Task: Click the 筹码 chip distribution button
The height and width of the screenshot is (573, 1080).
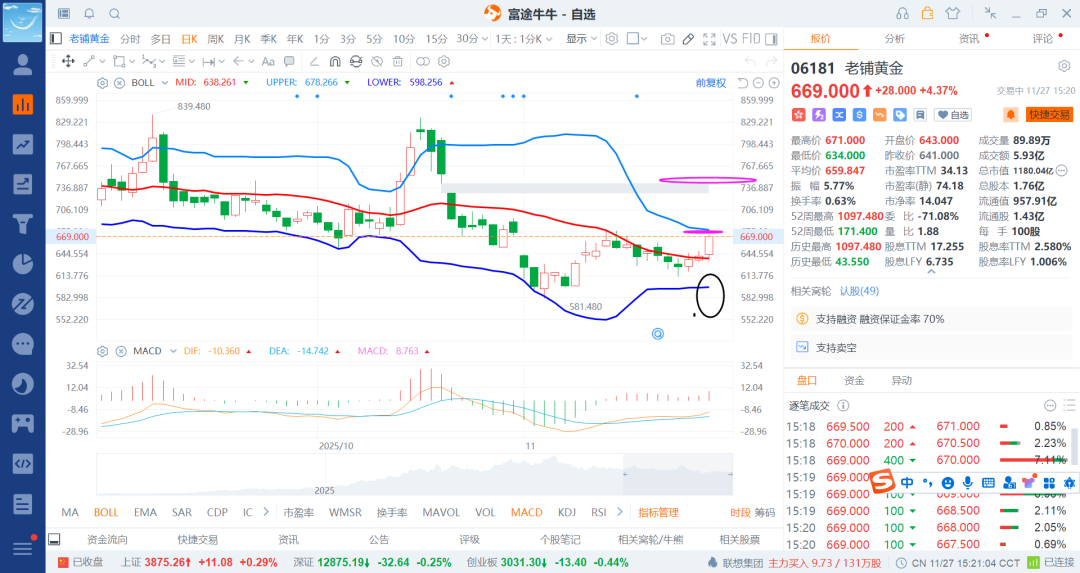Action: point(765,512)
